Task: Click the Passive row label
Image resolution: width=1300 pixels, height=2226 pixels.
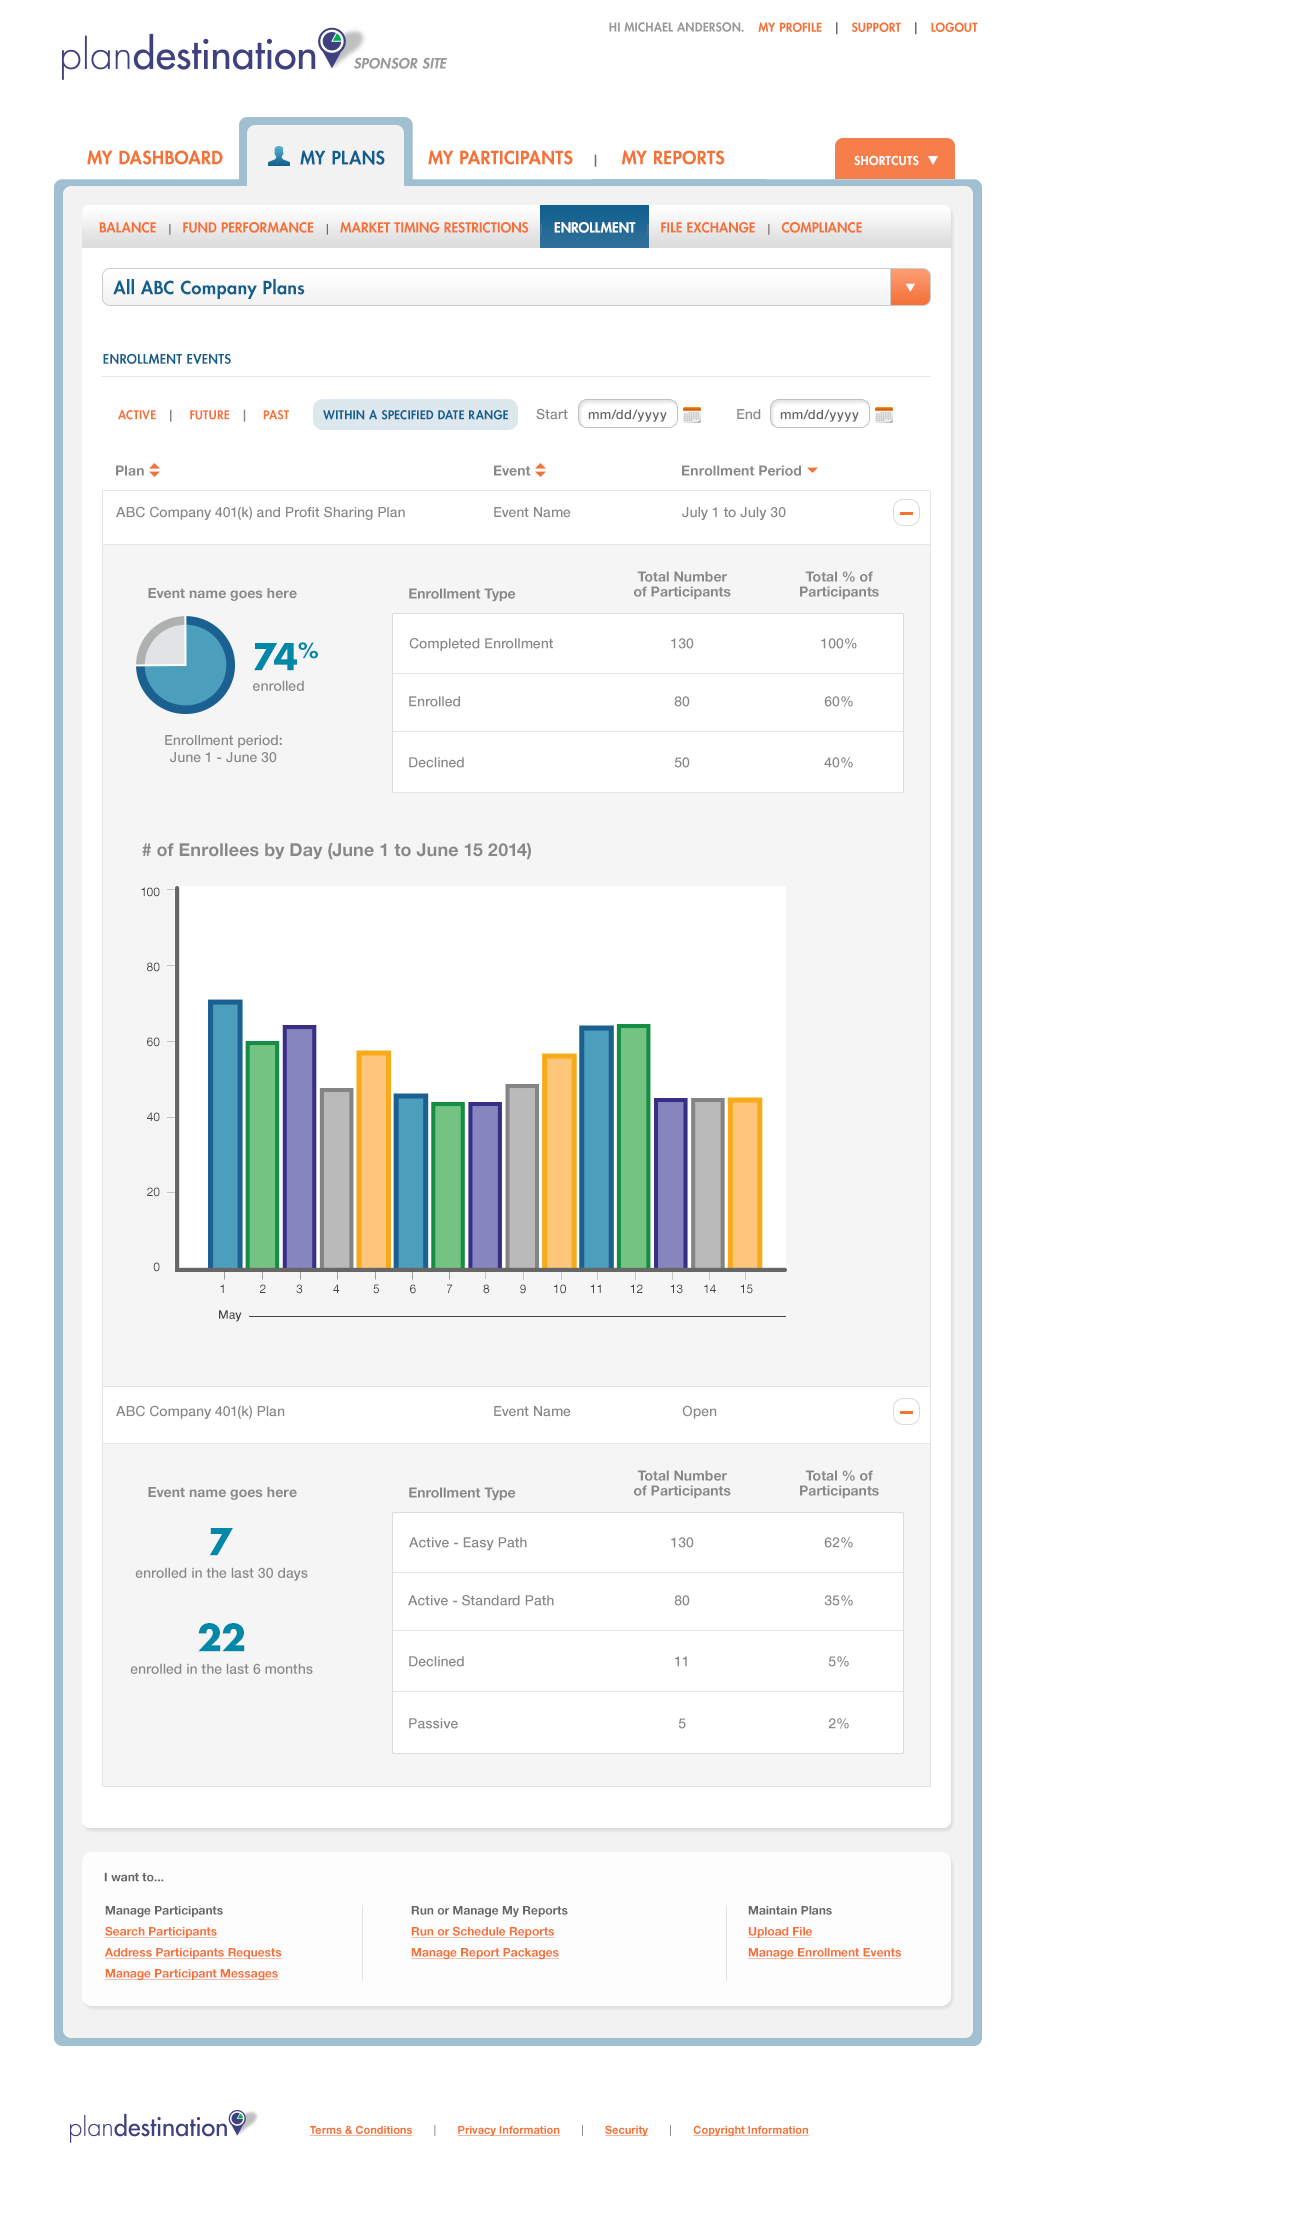Action: click(433, 1724)
